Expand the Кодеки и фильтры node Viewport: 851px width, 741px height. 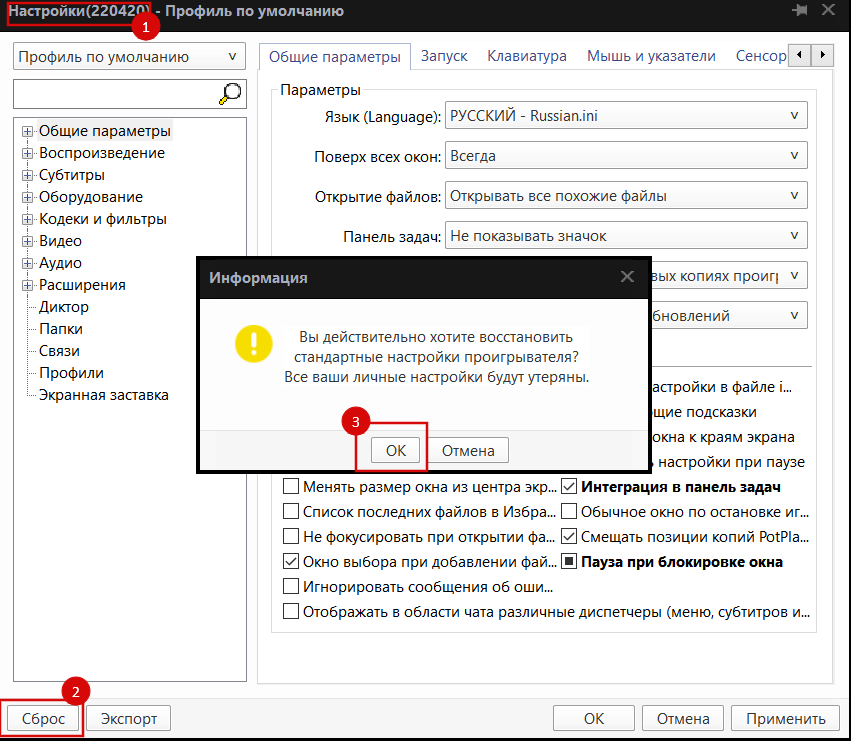[27, 219]
